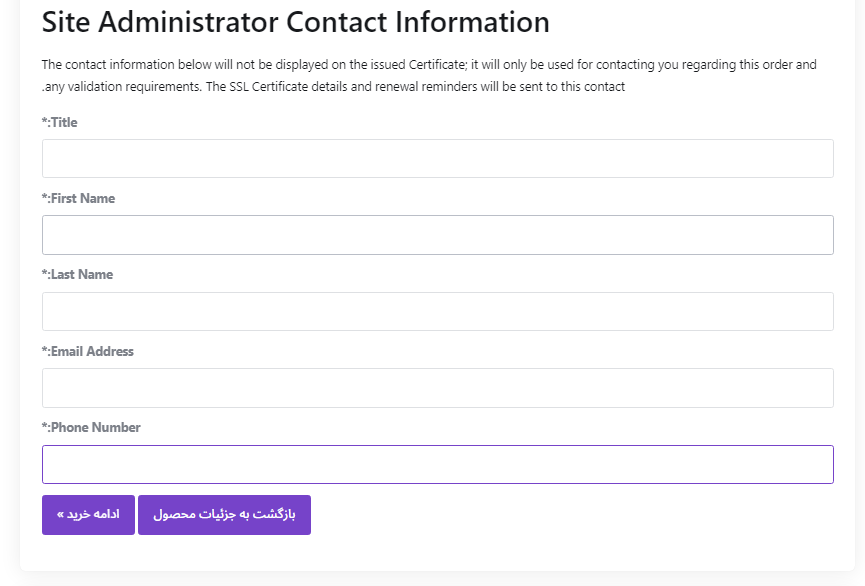This screenshot has width=865, height=586.
Task: Click the highlighted Phone Number field border
Action: 437,446
